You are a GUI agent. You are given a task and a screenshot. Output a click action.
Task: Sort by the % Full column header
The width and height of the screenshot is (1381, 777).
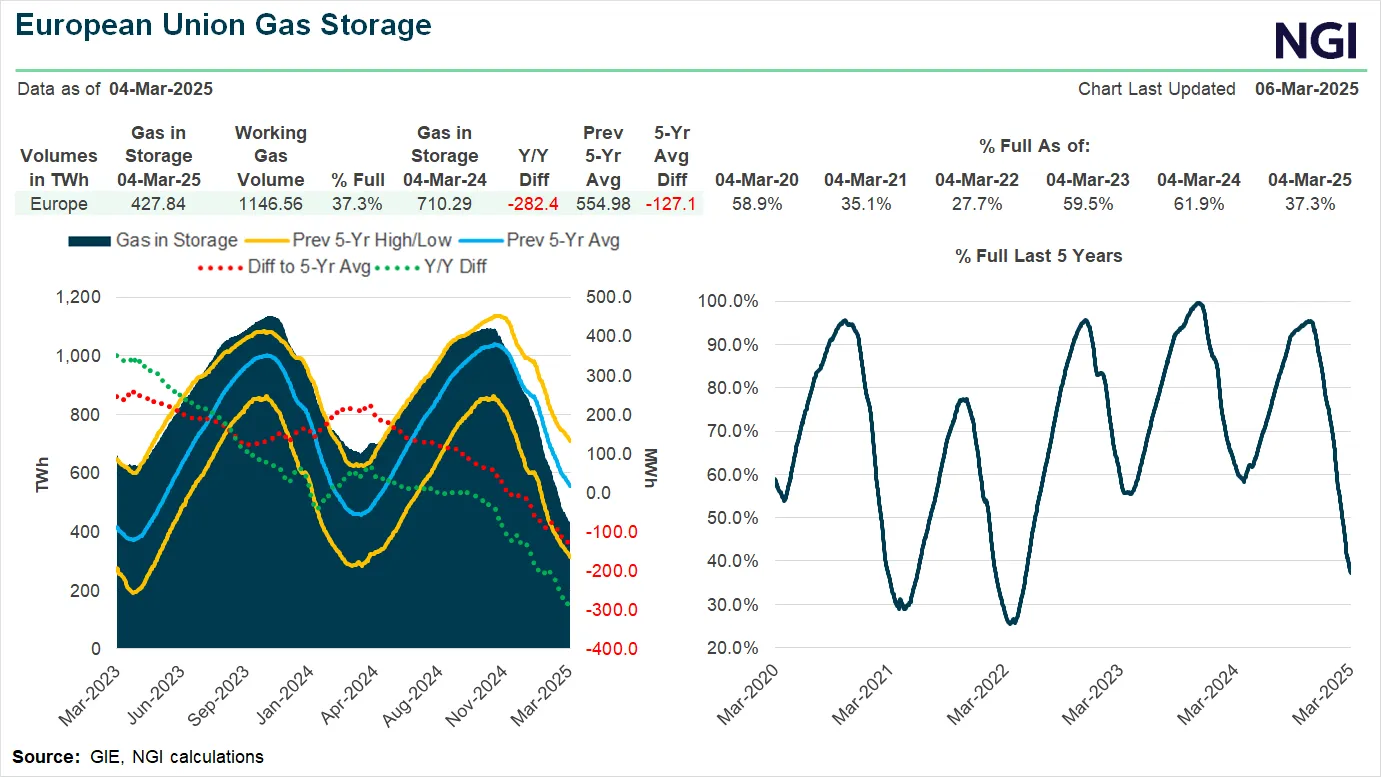(x=358, y=180)
